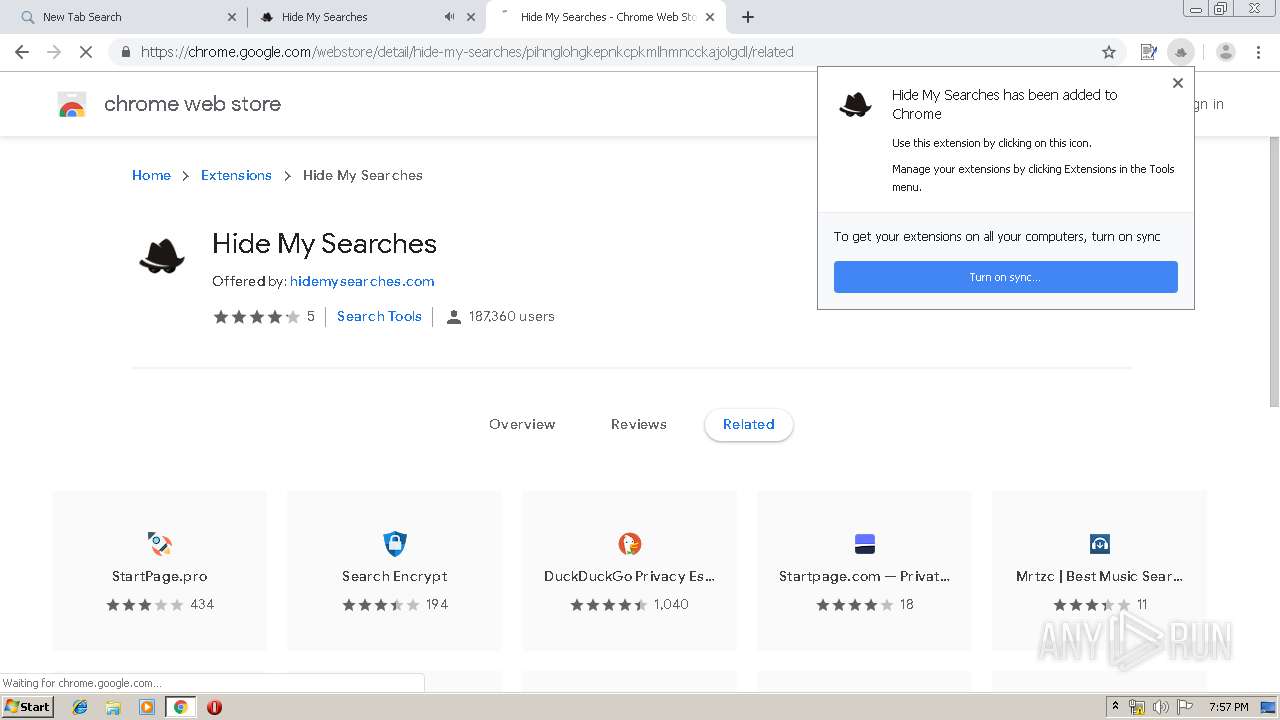This screenshot has width=1280, height=720.
Task: Stop loading the page
Action: tap(86, 52)
